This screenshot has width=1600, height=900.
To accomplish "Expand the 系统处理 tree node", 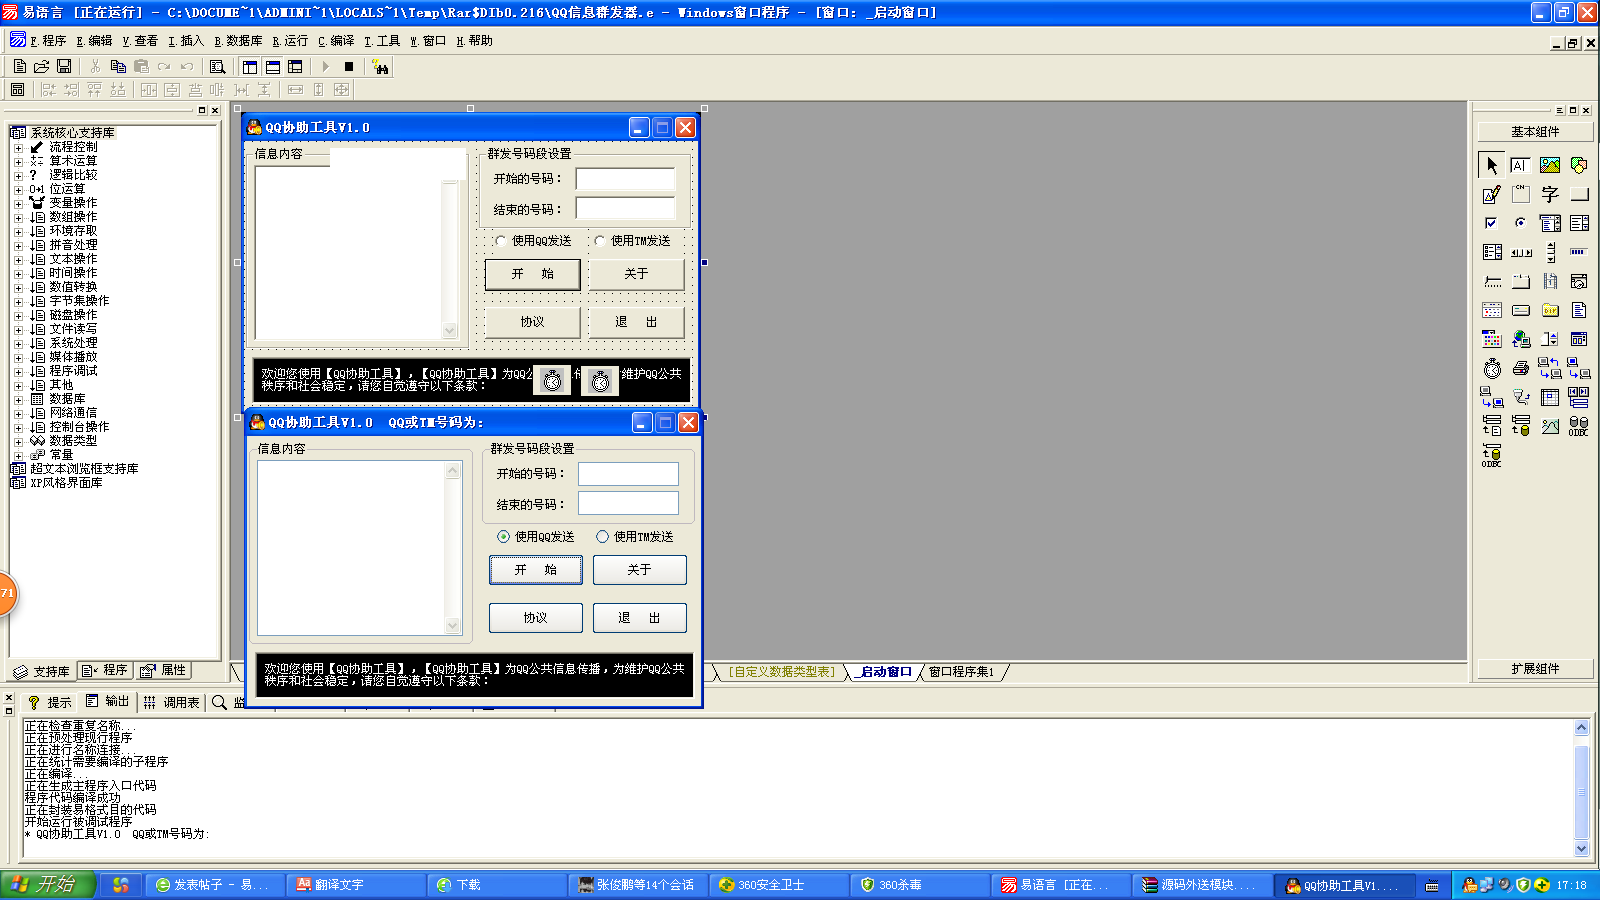I will (x=18, y=343).
